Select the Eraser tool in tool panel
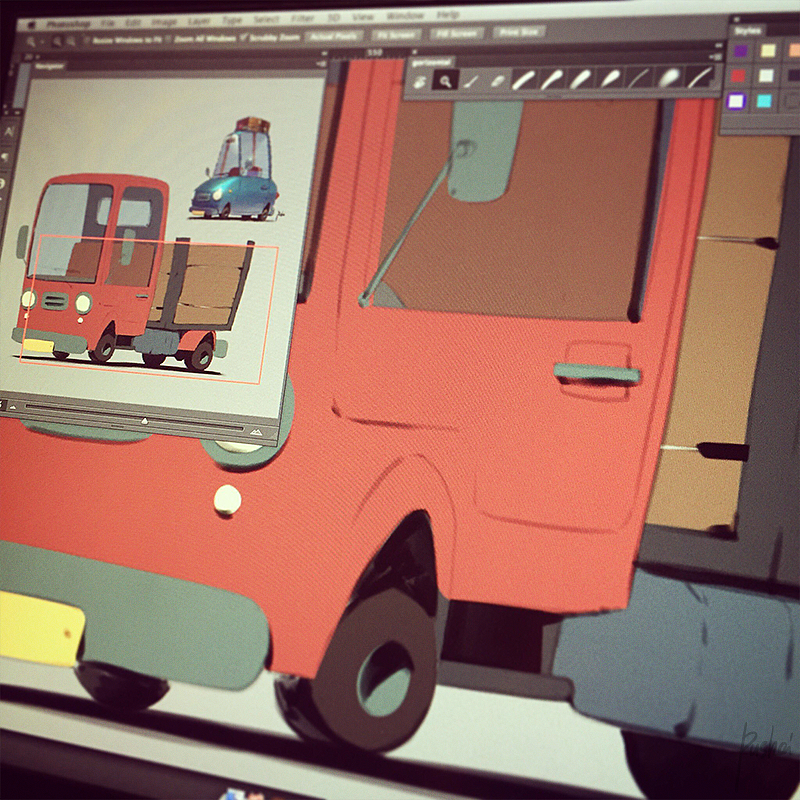 pos(498,80)
